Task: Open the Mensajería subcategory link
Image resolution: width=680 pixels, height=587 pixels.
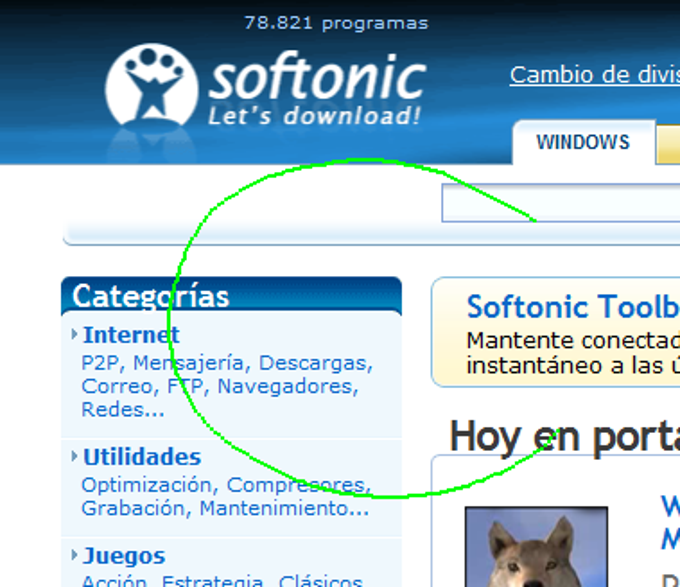Action: (189, 362)
